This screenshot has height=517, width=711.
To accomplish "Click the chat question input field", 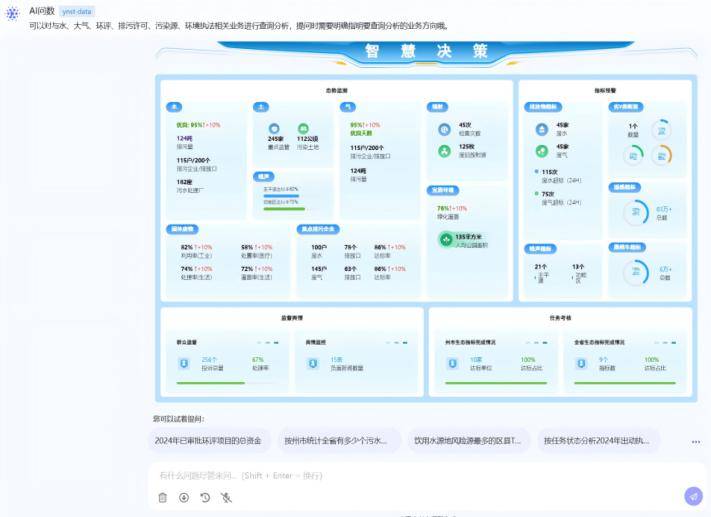I will (x=400, y=476).
